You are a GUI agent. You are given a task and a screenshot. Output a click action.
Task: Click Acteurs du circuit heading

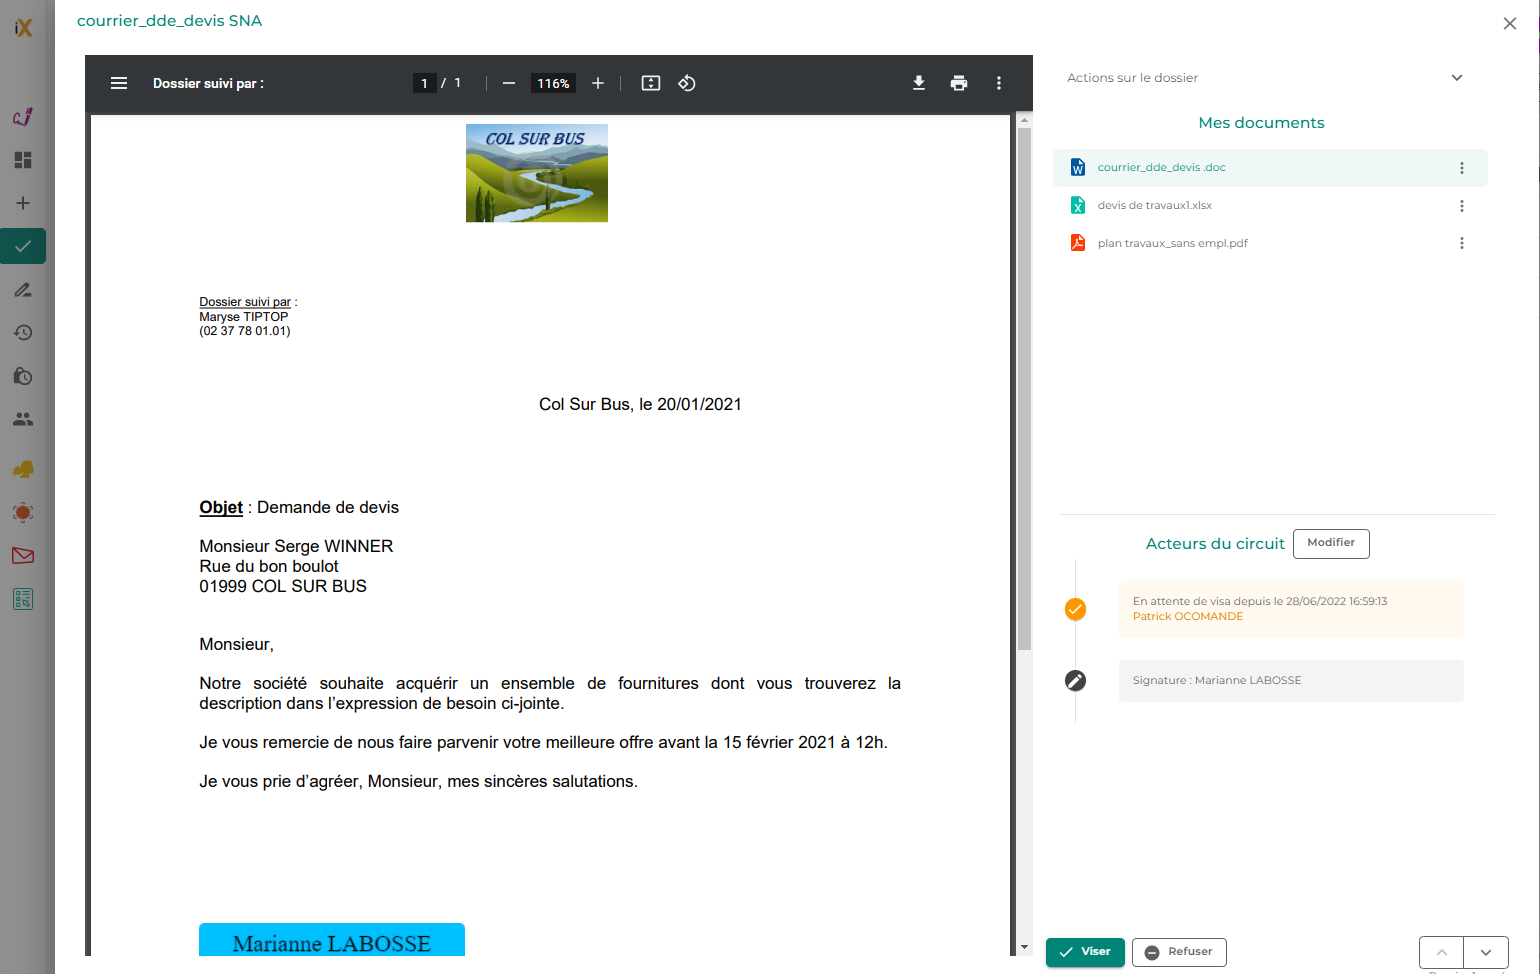pyautogui.click(x=1215, y=544)
